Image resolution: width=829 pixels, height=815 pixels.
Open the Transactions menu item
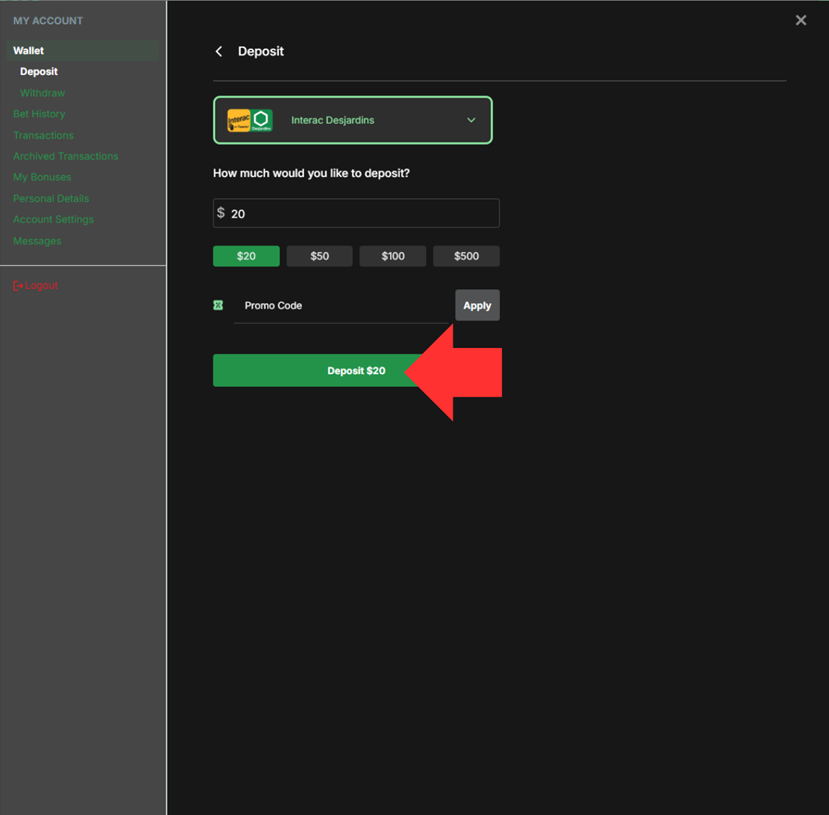click(43, 135)
